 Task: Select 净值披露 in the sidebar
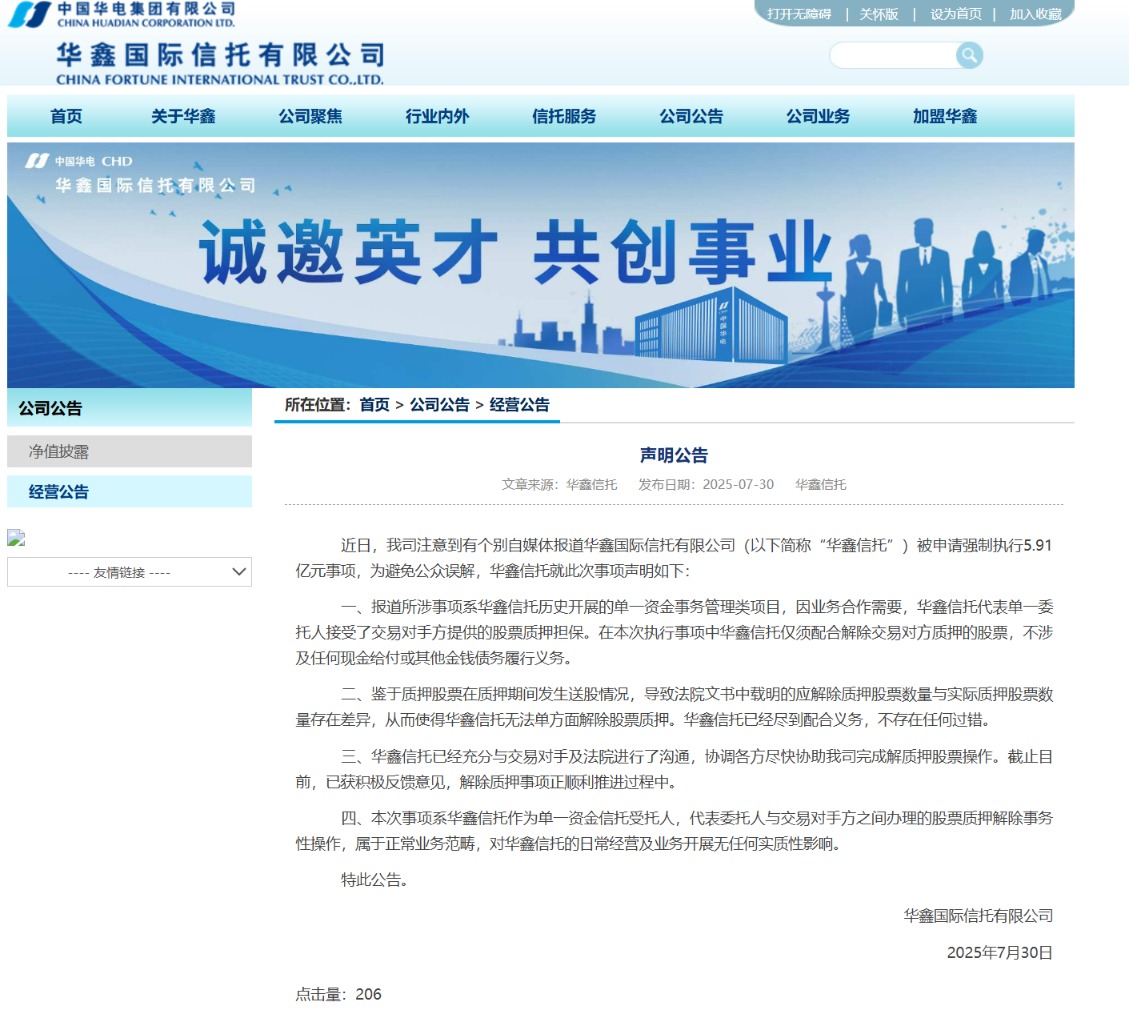point(130,451)
